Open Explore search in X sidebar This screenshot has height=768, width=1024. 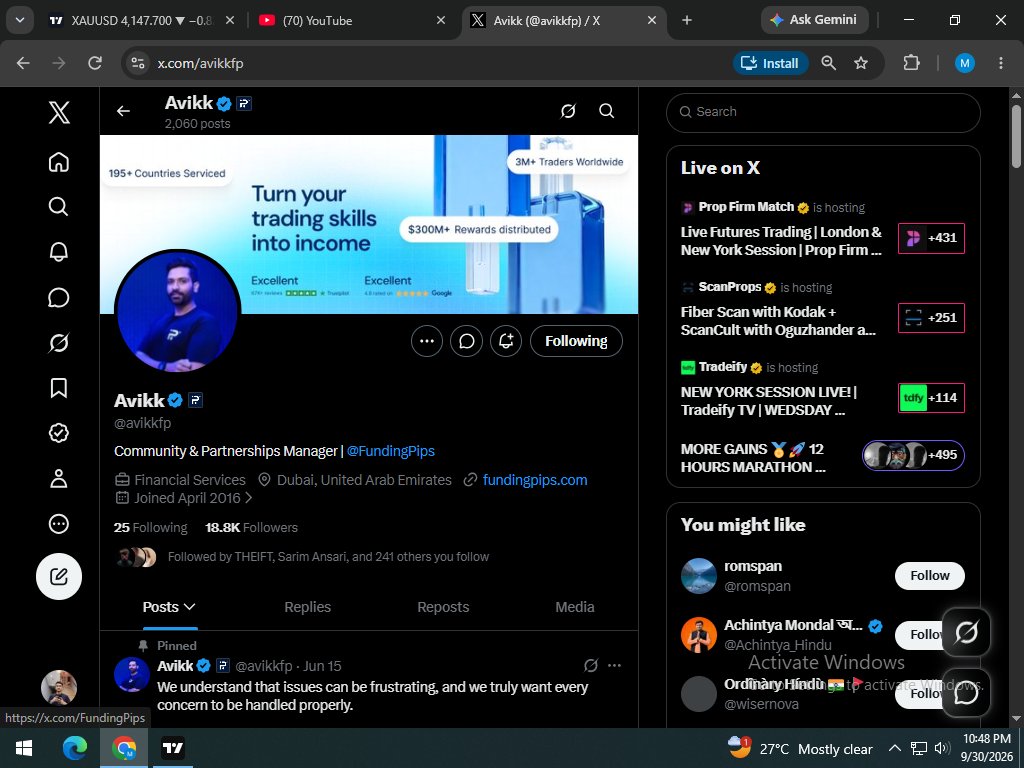tap(59, 207)
